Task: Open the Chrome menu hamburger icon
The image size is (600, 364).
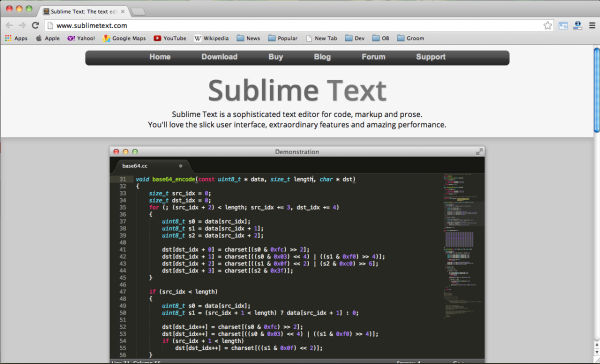Action: tap(592, 25)
